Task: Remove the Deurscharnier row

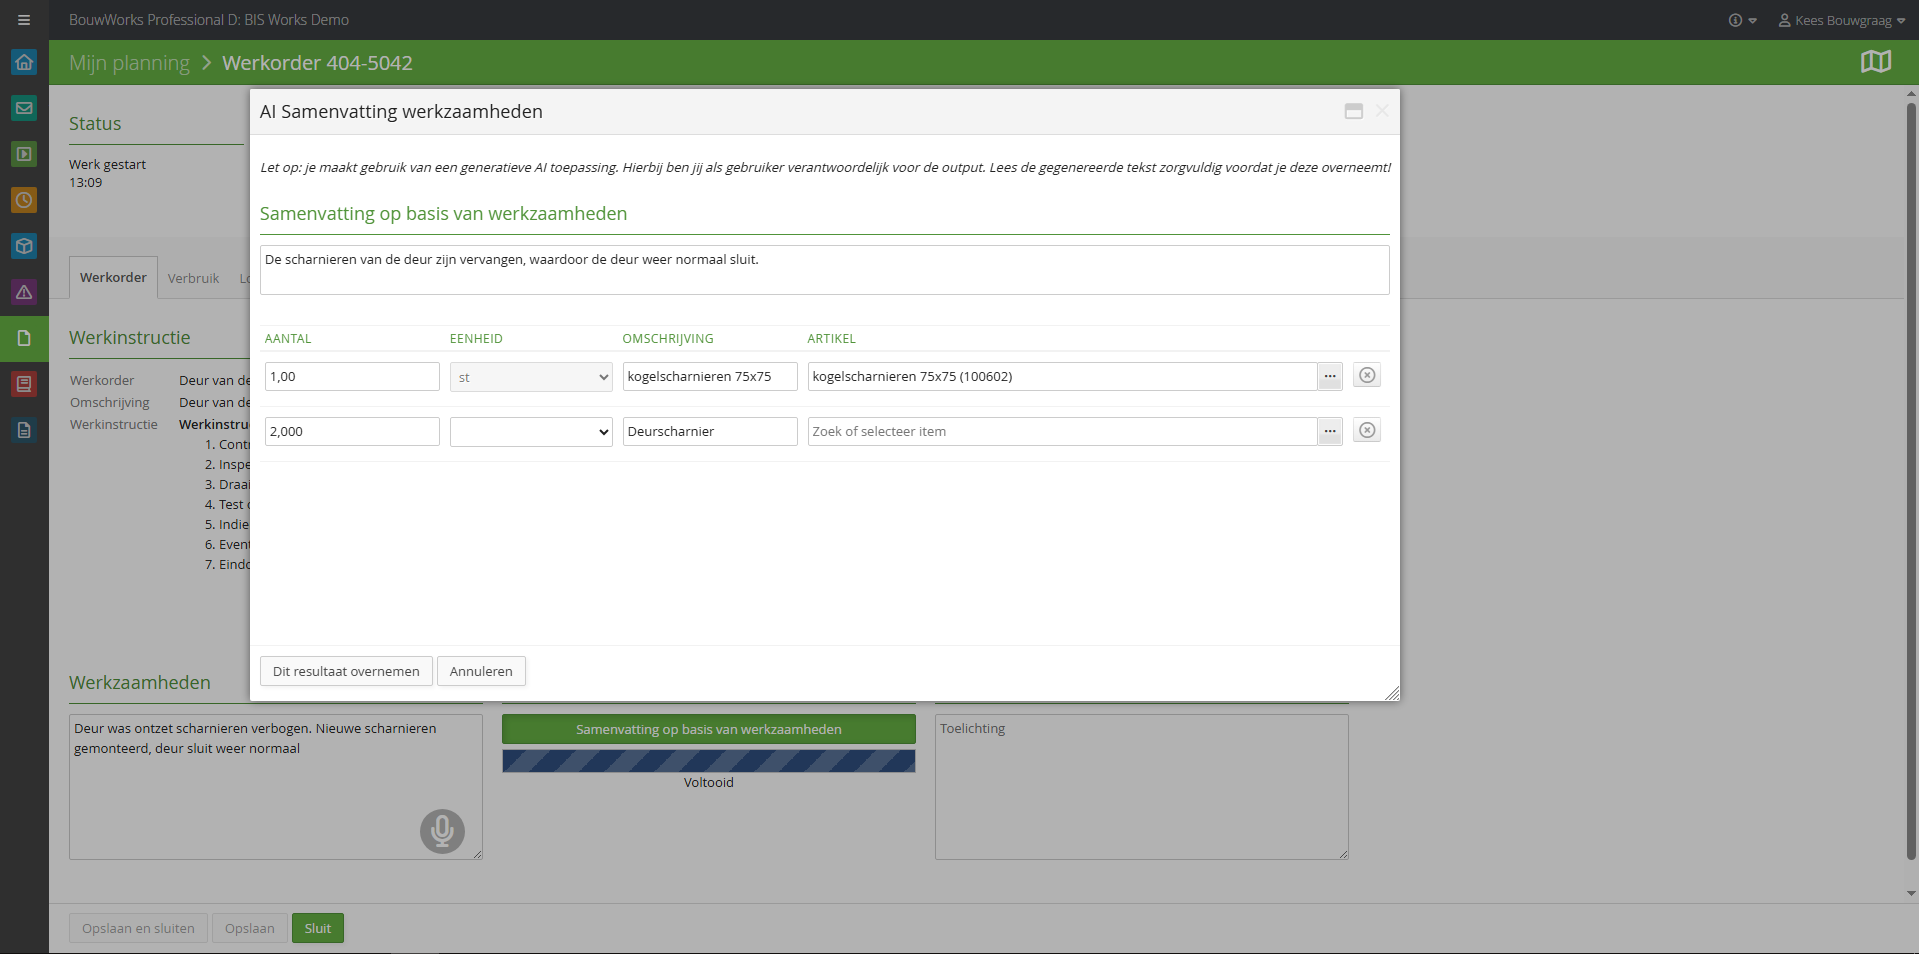Action: pyautogui.click(x=1367, y=430)
